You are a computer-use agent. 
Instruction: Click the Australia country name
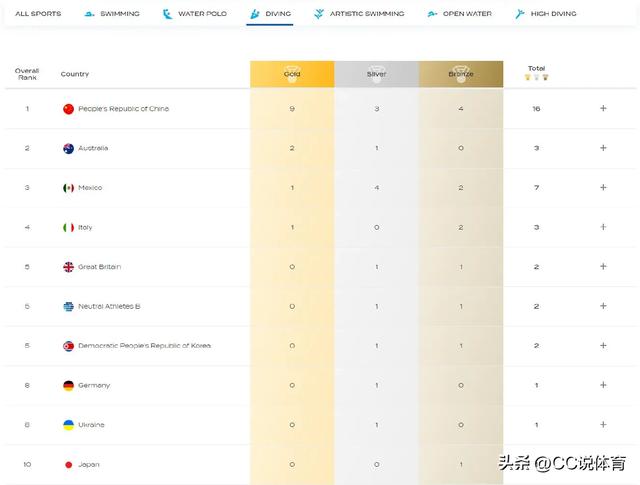[93, 148]
